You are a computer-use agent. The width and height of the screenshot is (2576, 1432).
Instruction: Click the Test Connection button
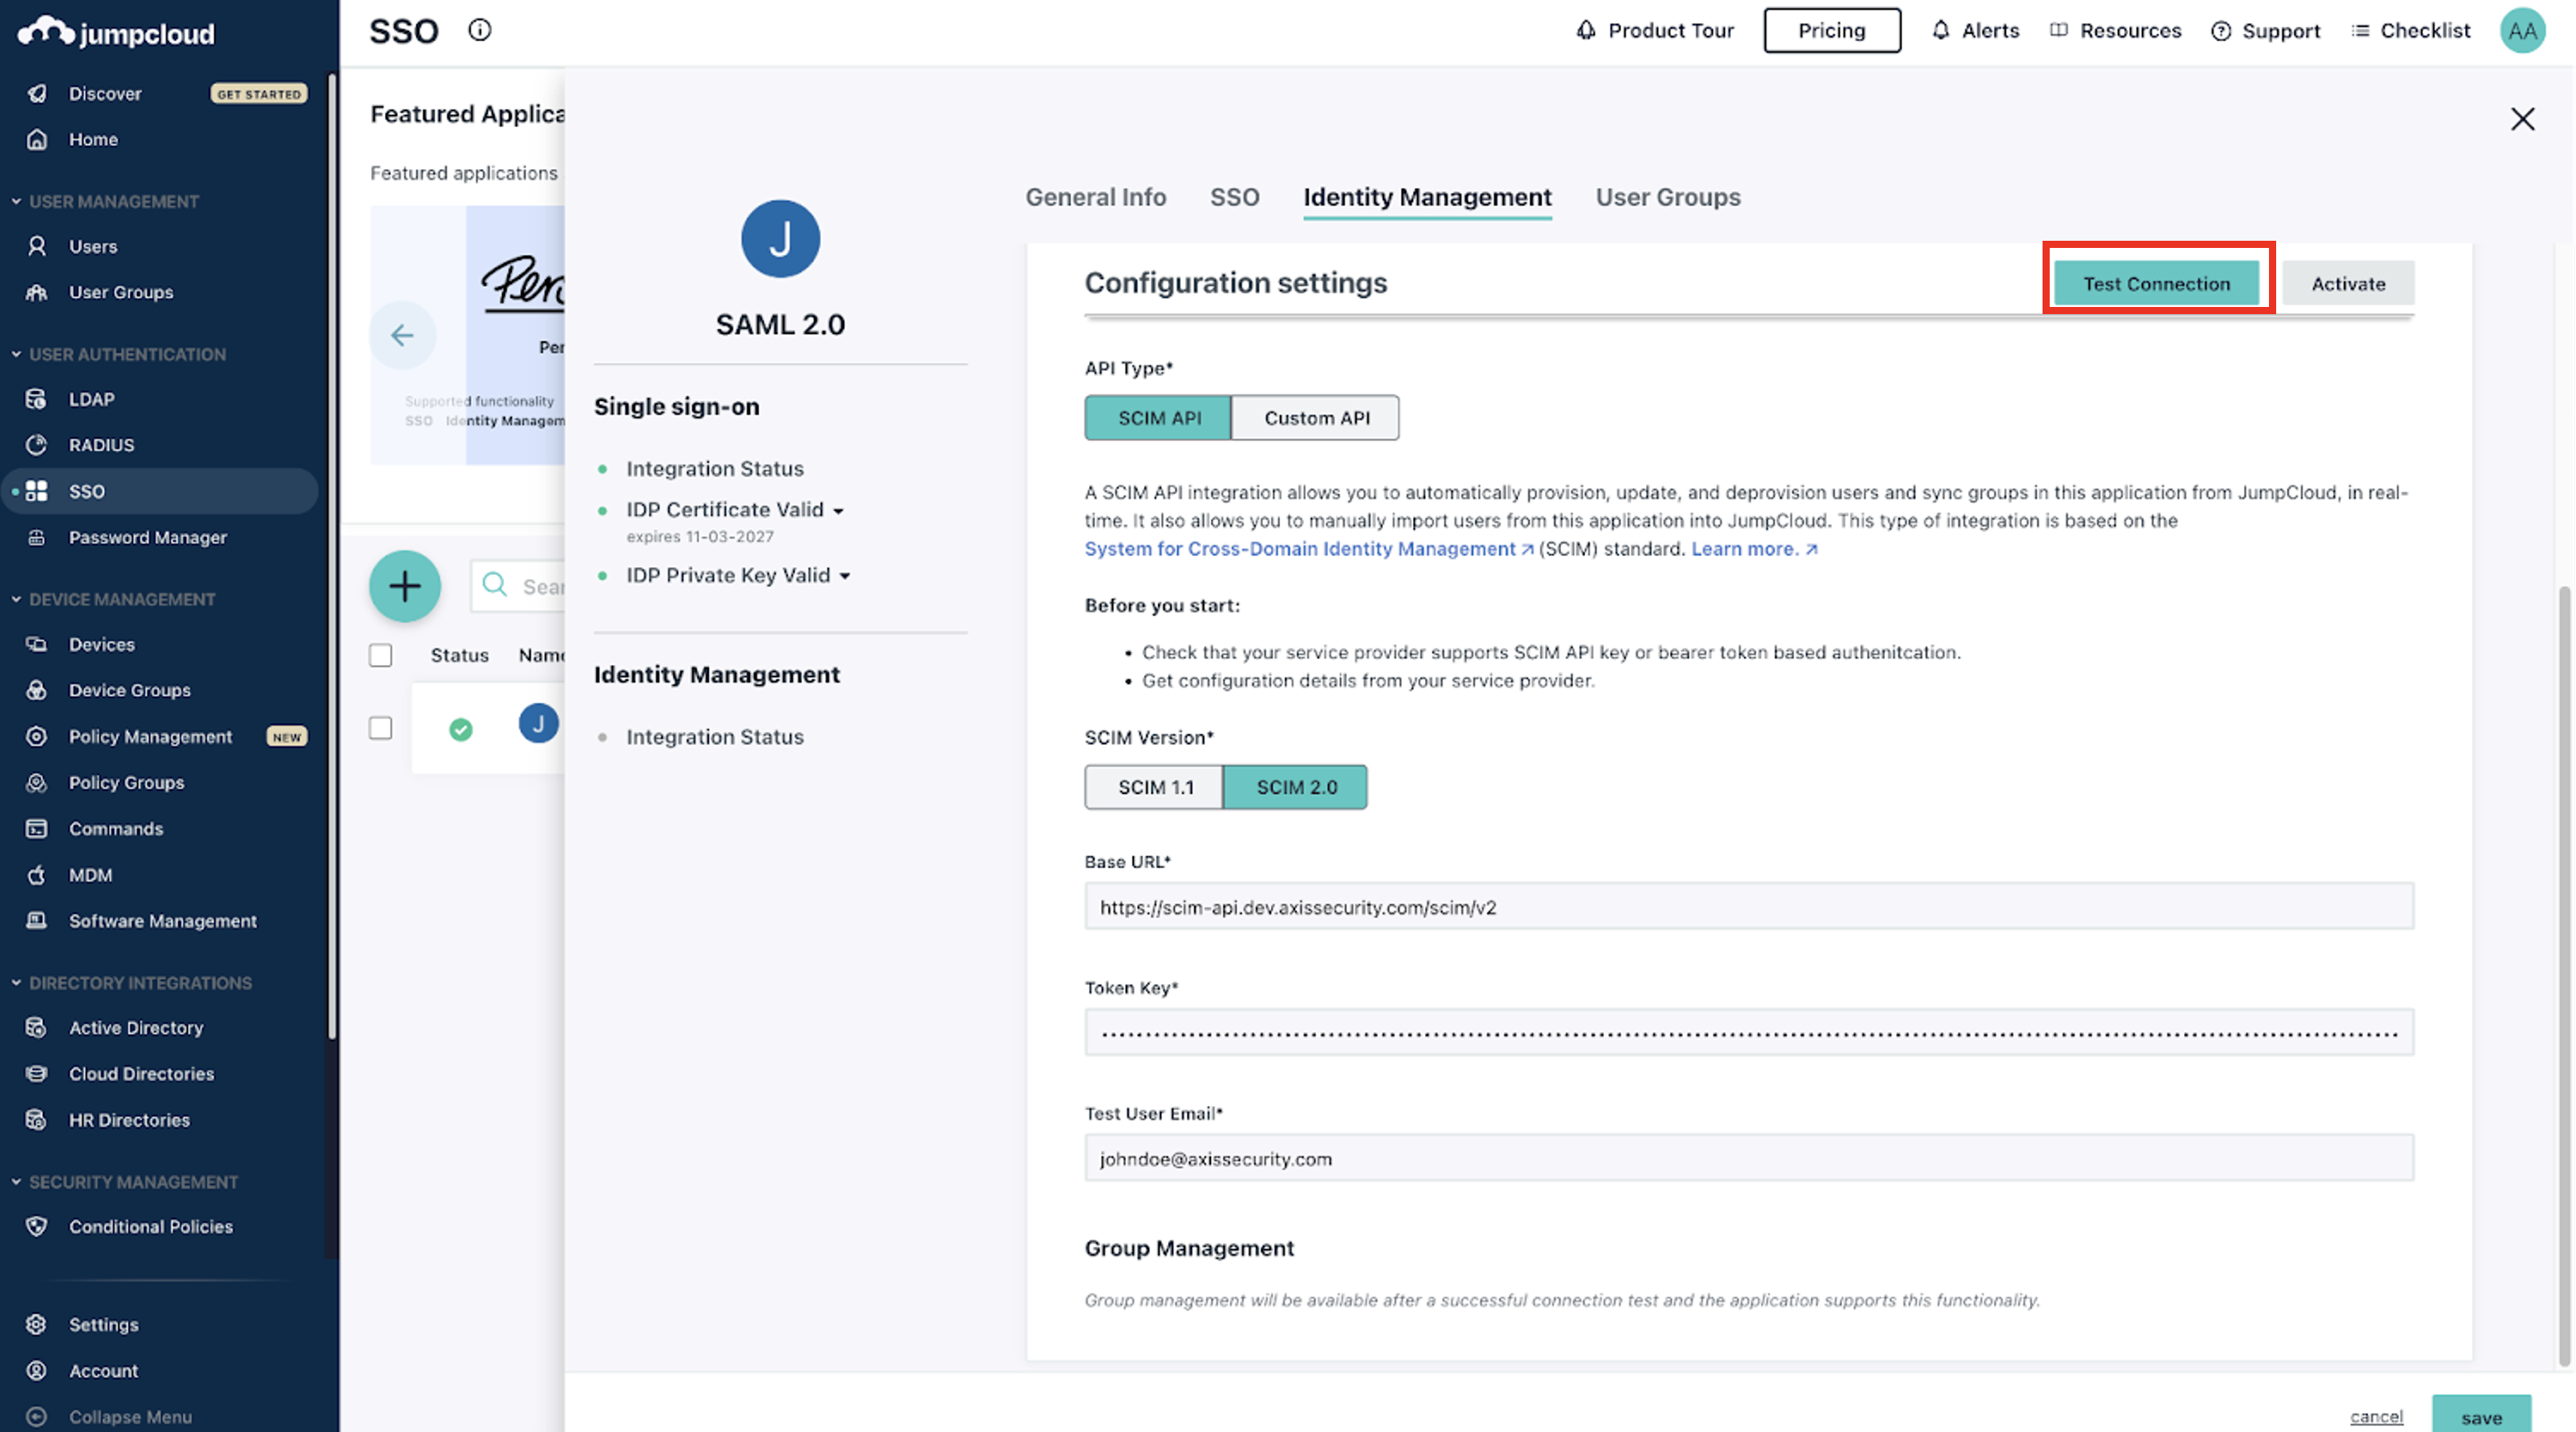2156,283
